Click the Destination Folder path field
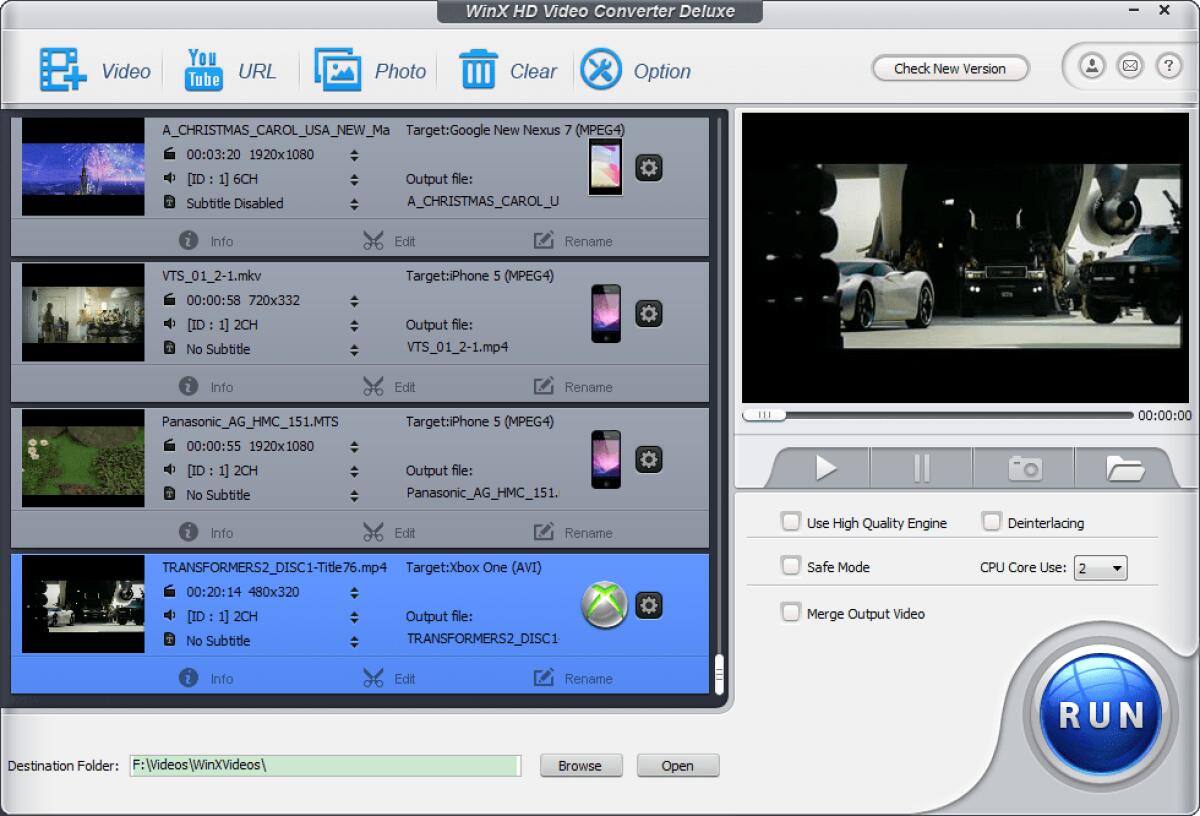 (x=325, y=765)
